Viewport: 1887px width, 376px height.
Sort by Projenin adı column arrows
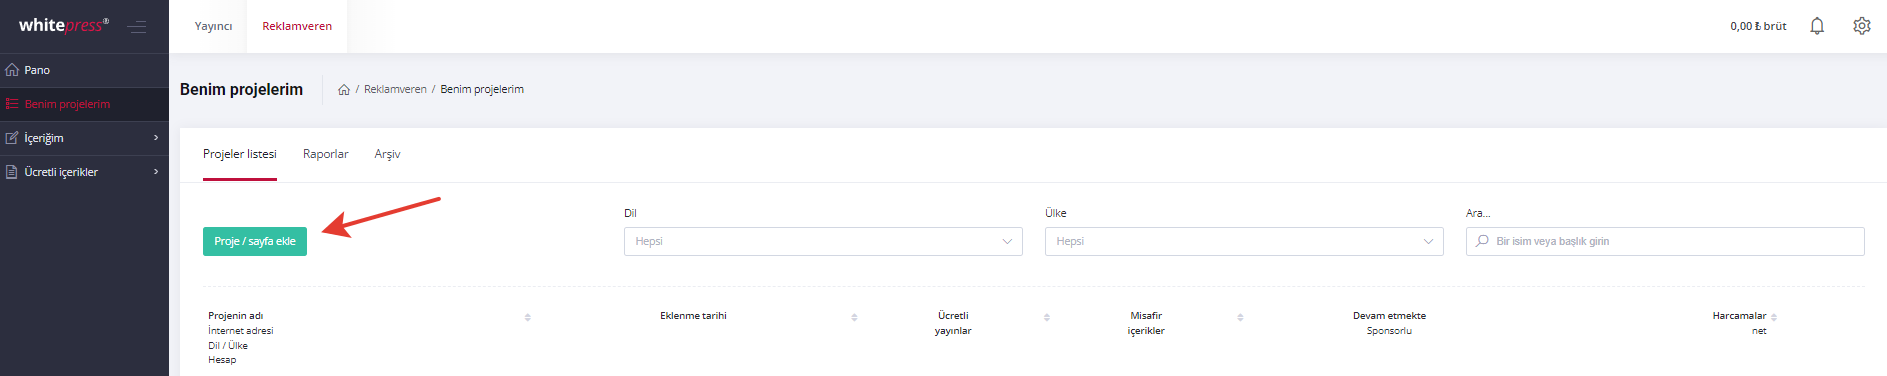528,317
